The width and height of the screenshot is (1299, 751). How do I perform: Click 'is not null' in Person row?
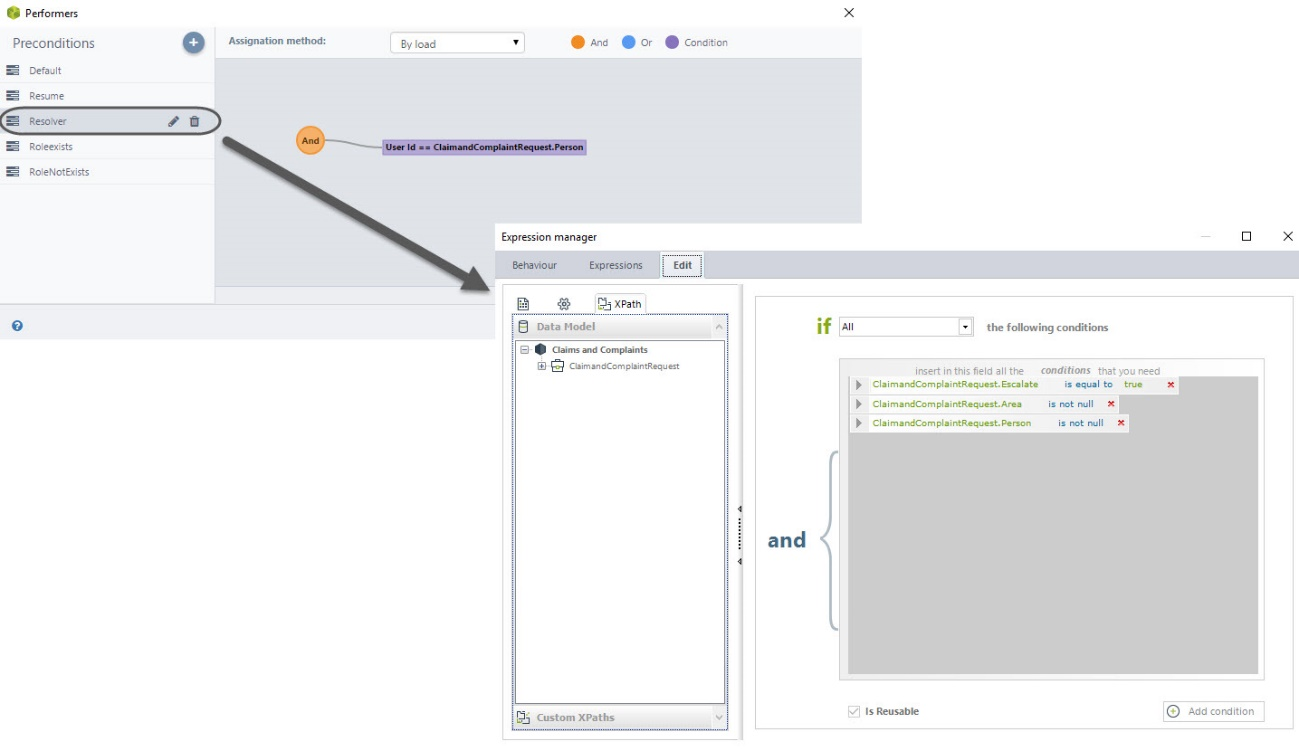click(x=1081, y=423)
